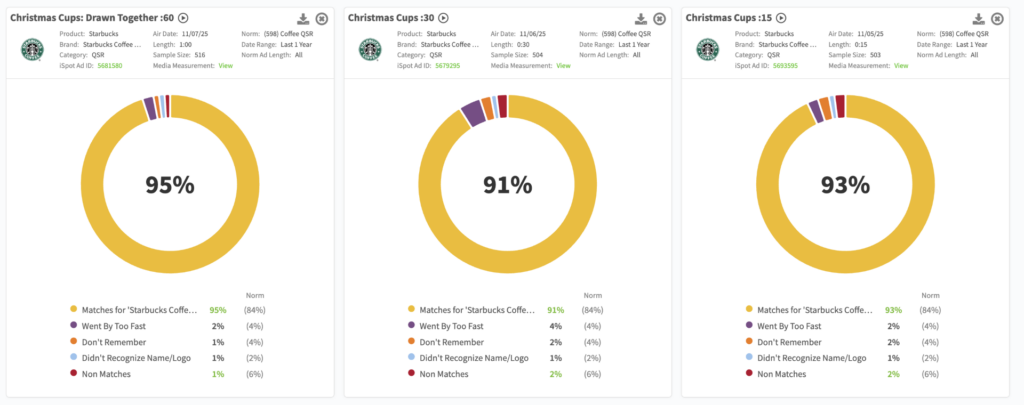Play the Christmas Cups :30 ad

[443, 18]
